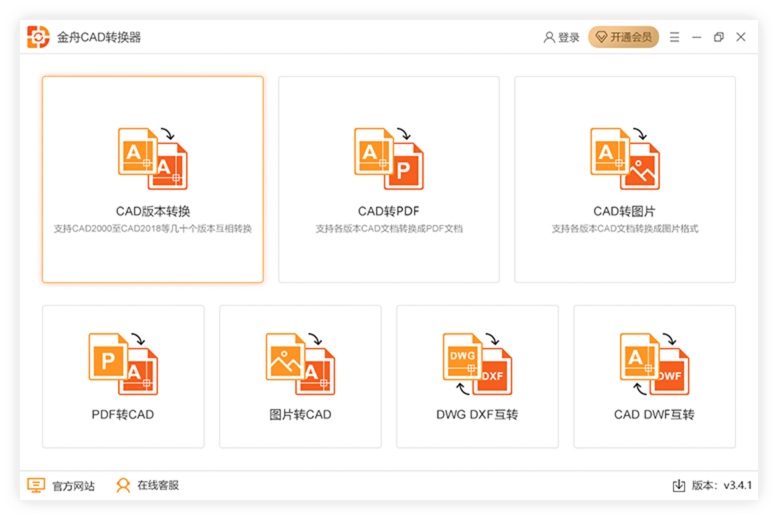778x520 pixels.
Task: Select the PDF转CAD label
Action: tap(123, 414)
